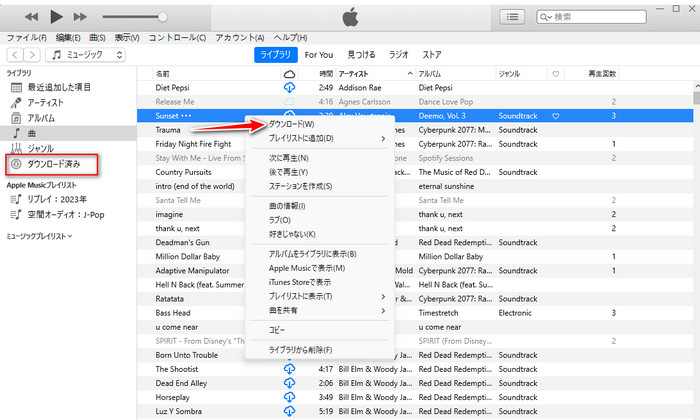Viewport: 700px width, 420px height.
Task: Open the 曲(S) menu
Action: 97,38
